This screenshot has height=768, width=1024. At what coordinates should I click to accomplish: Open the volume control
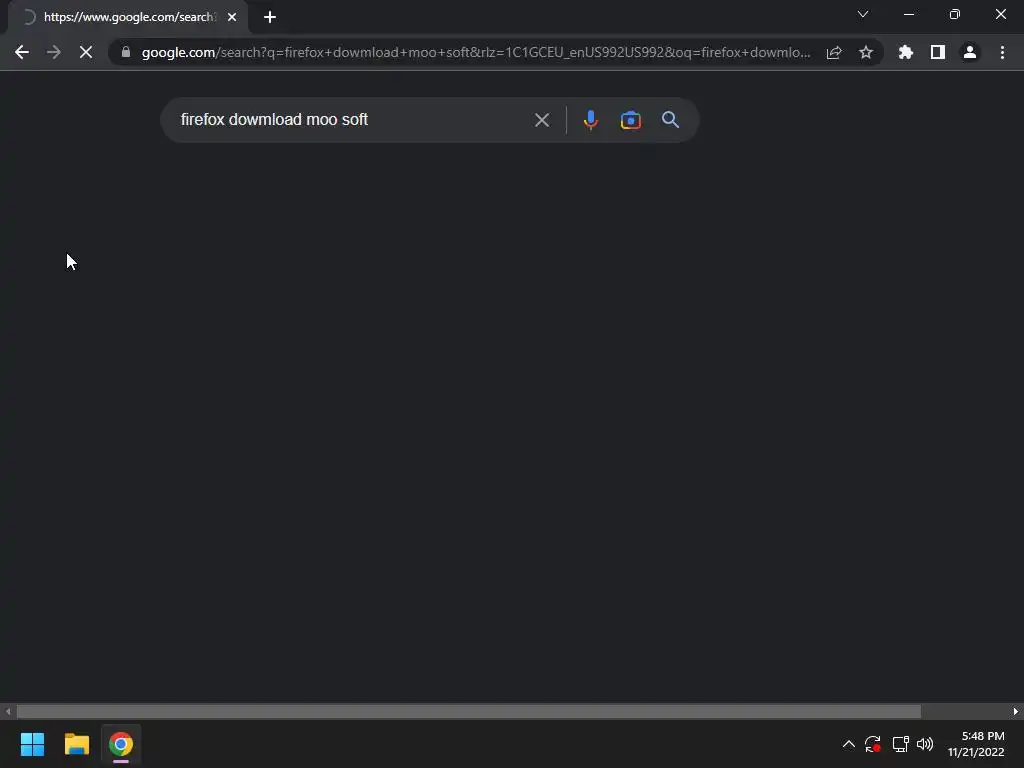(925, 744)
